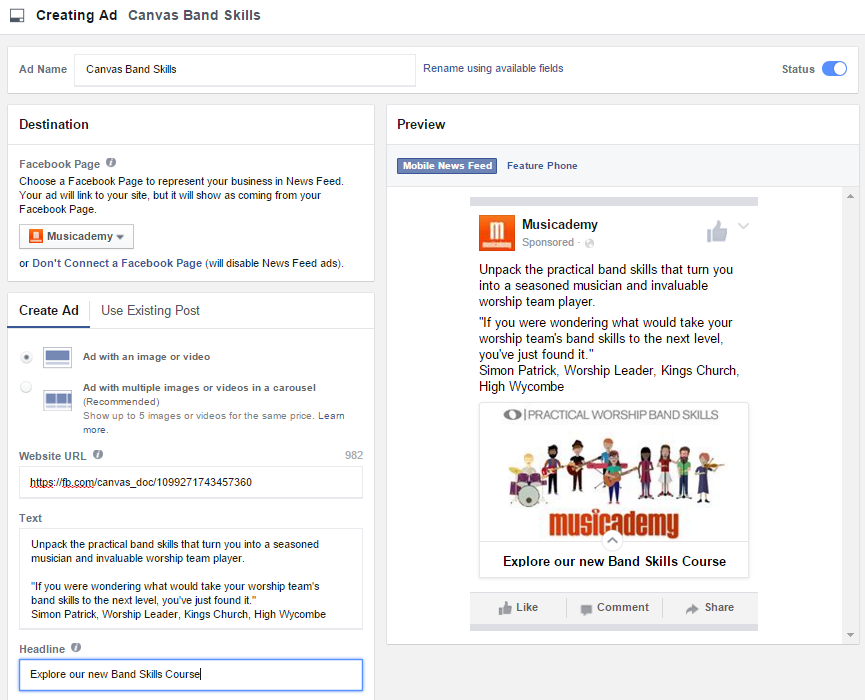Click the 982 character count value
The height and width of the screenshot is (700, 865).
(354, 455)
